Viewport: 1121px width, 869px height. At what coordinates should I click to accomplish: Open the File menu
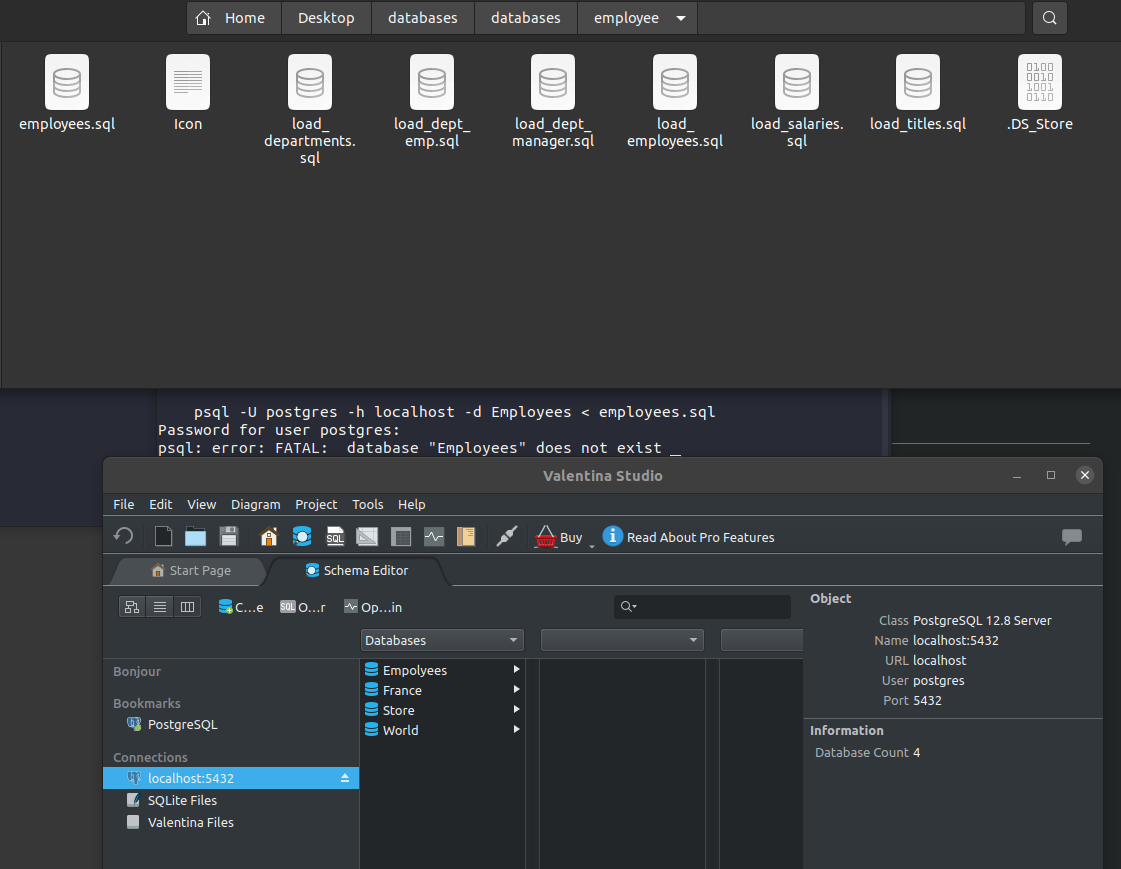point(124,505)
